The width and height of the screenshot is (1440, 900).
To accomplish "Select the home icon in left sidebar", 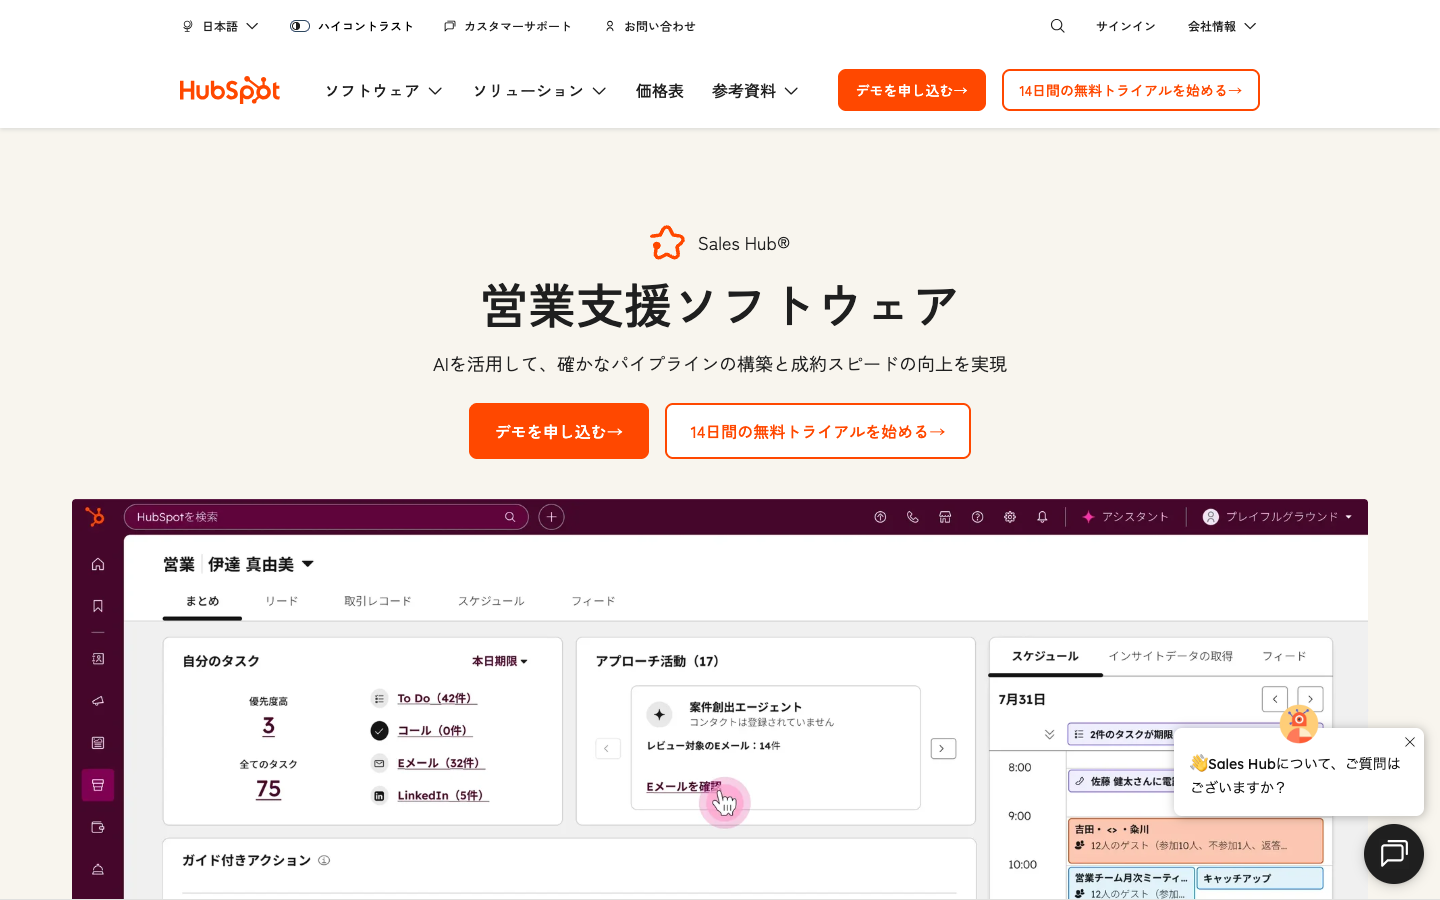I will 98,564.
